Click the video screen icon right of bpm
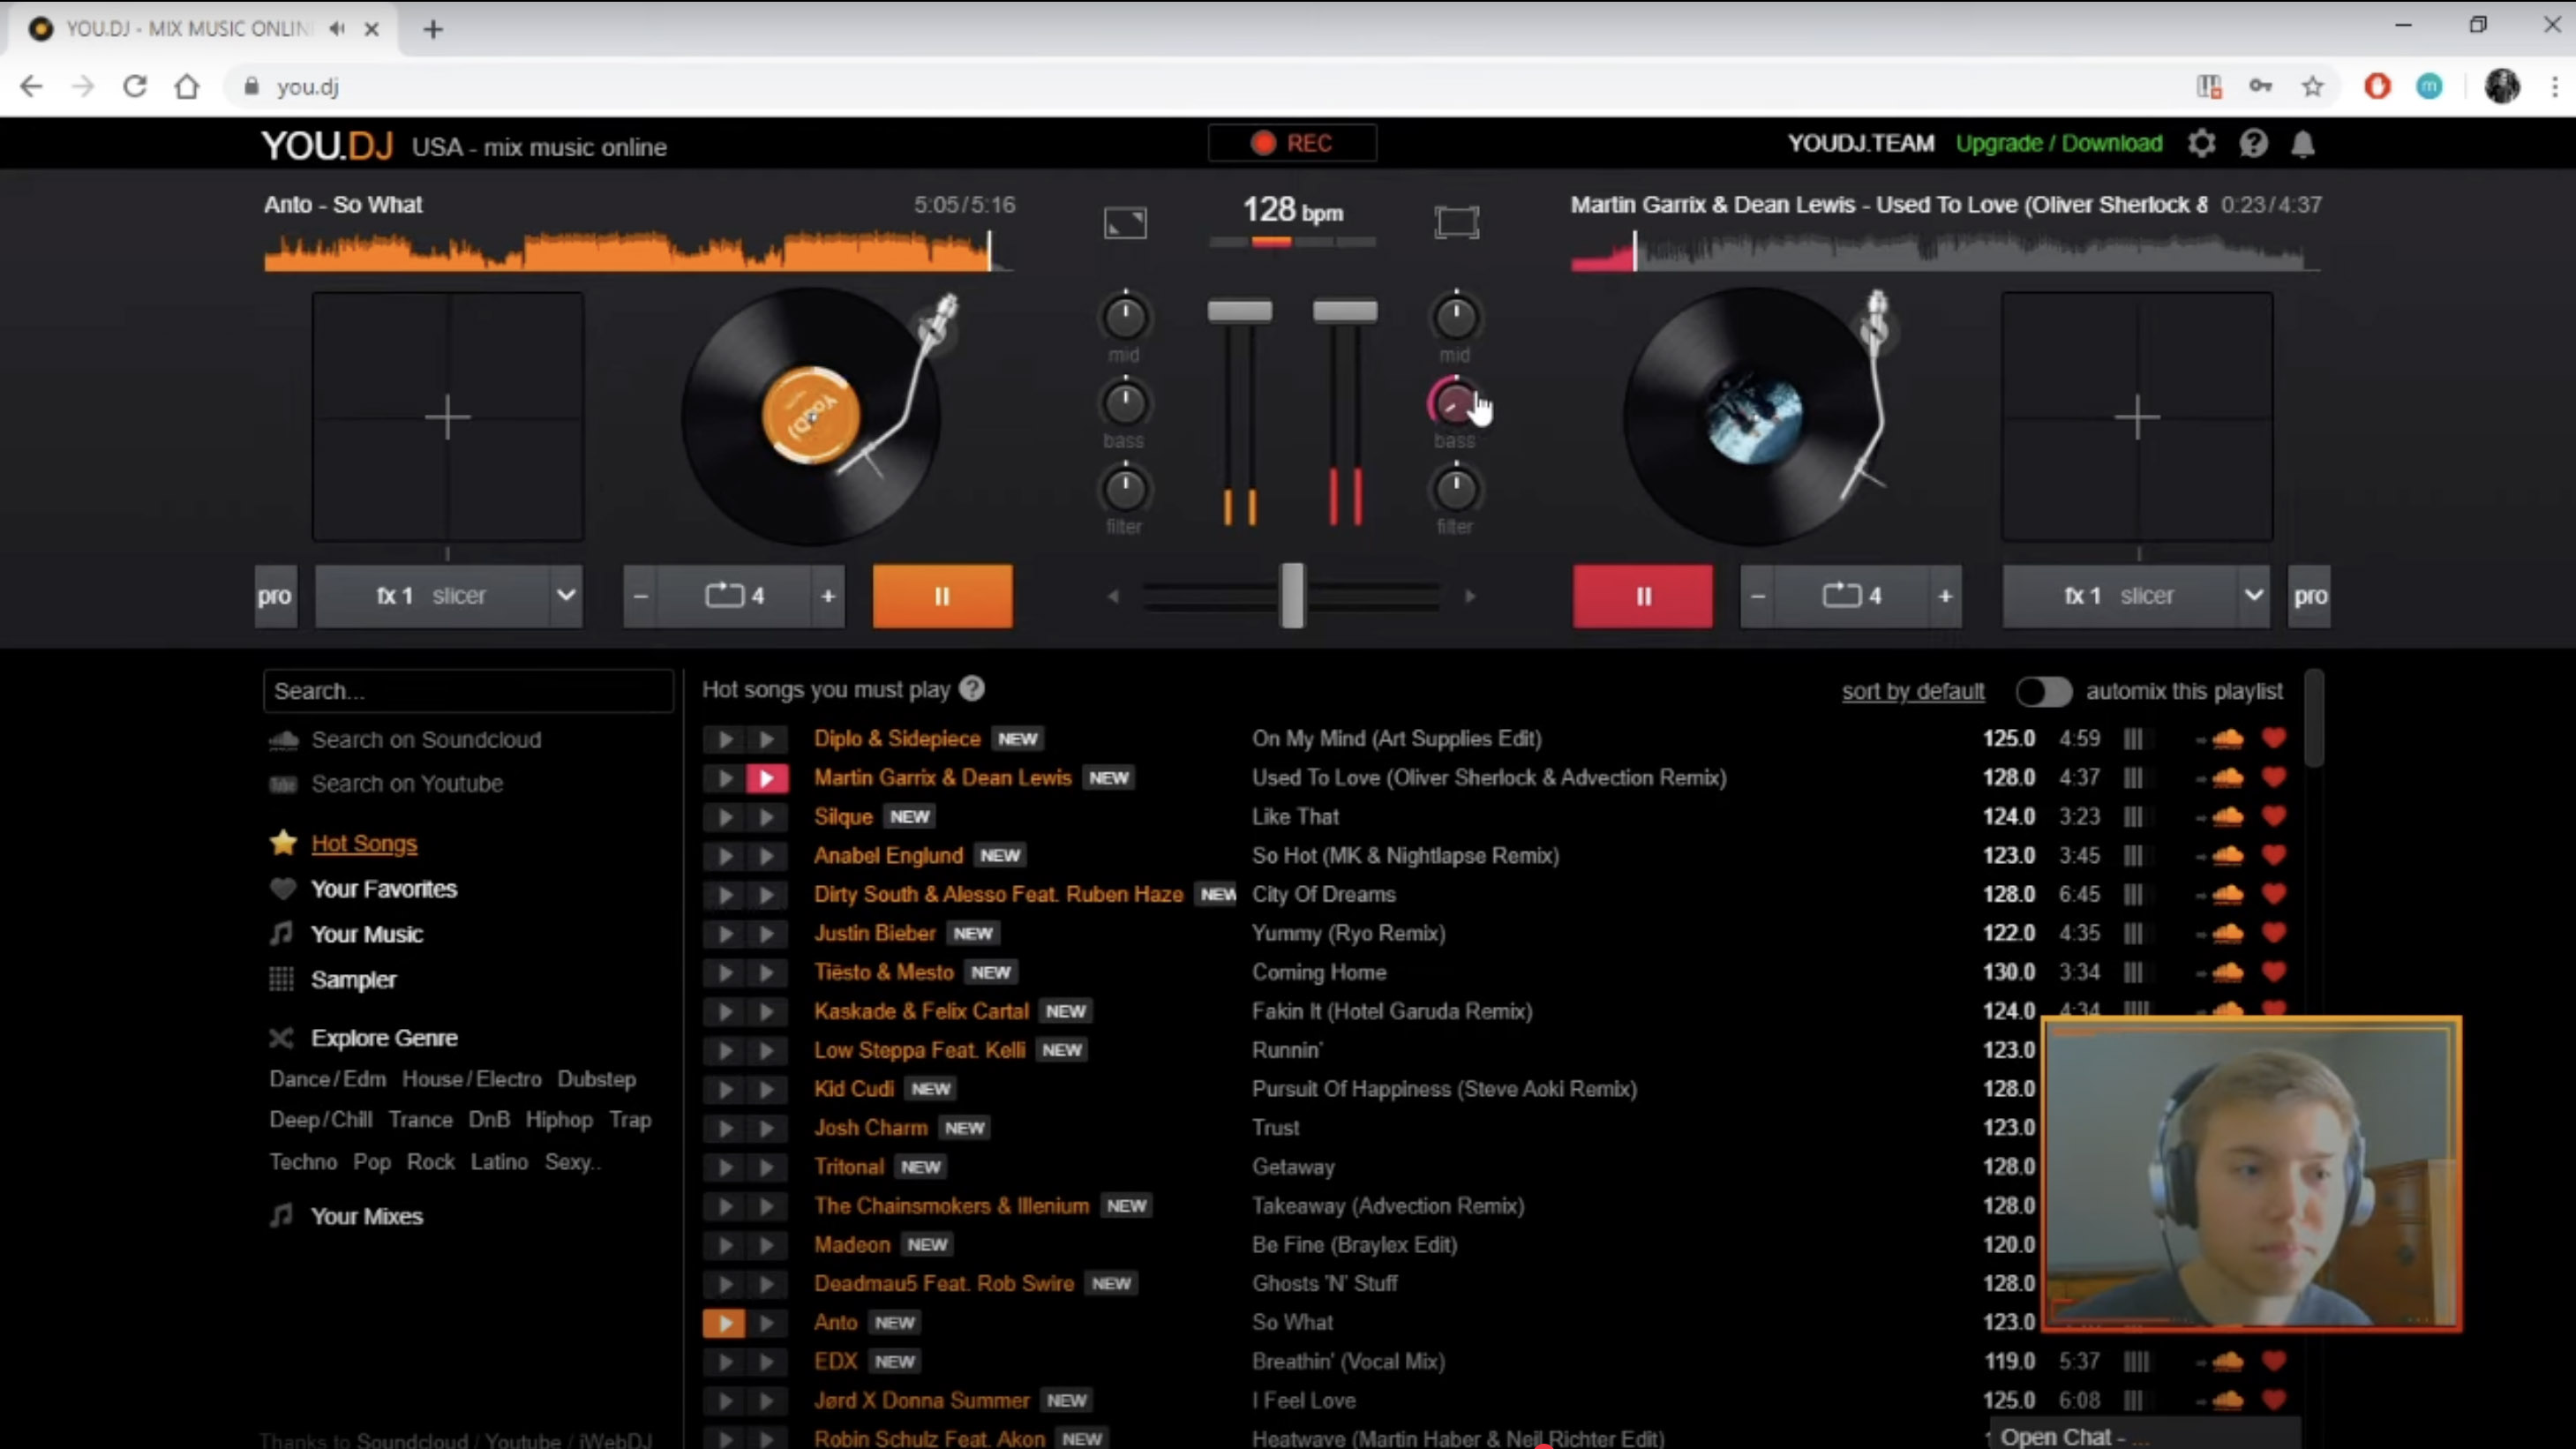 (x=1456, y=222)
